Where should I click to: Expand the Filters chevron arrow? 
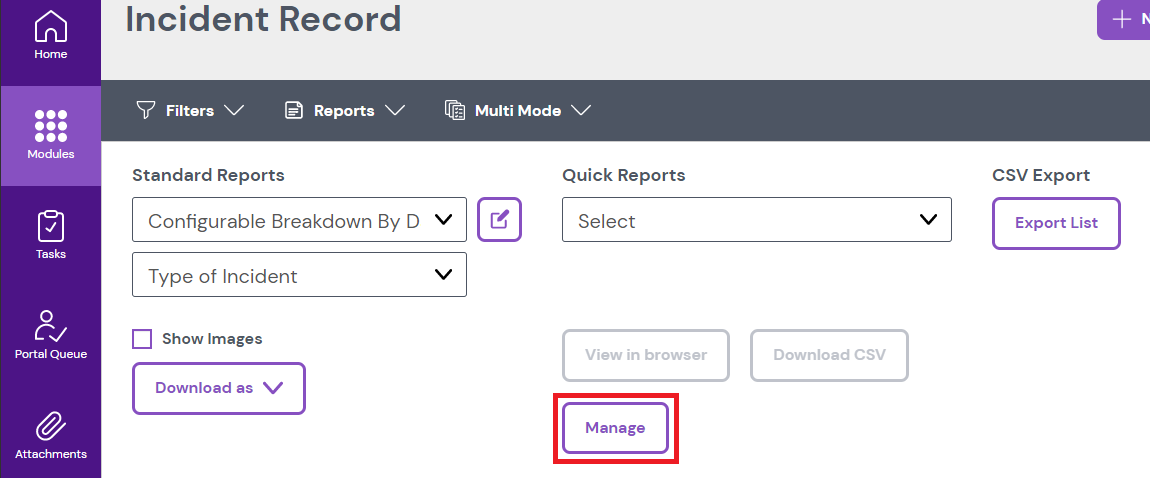pyautogui.click(x=235, y=110)
